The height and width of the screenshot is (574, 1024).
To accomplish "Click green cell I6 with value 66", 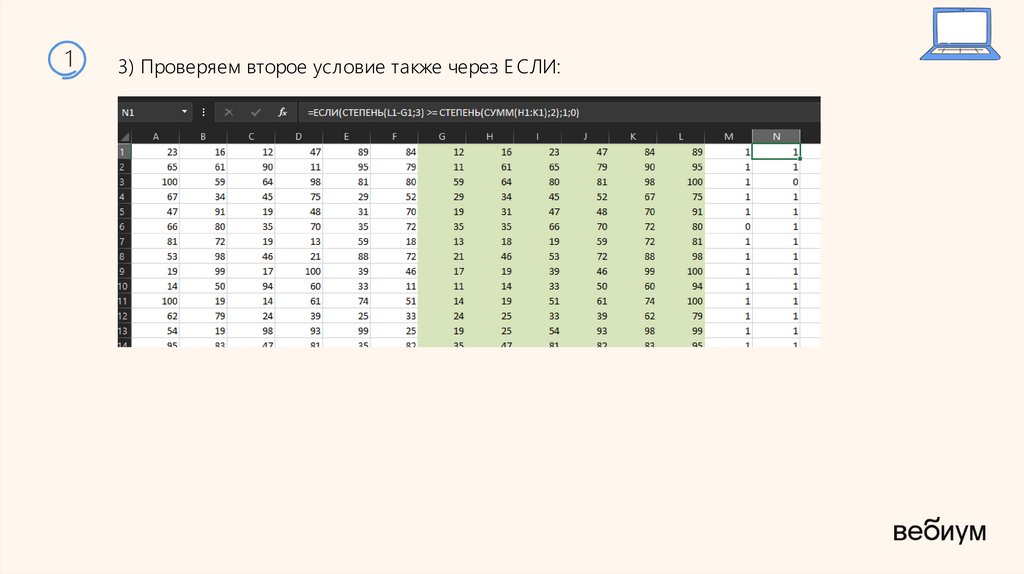I will click(x=537, y=227).
